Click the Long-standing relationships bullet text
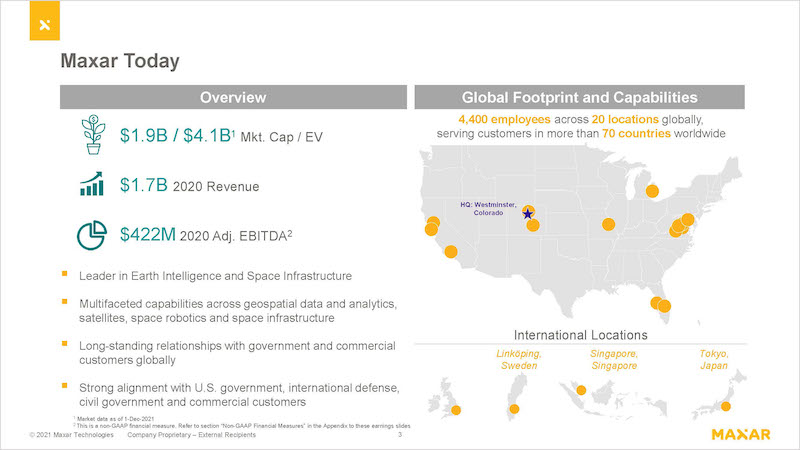 (x=237, y=353)
